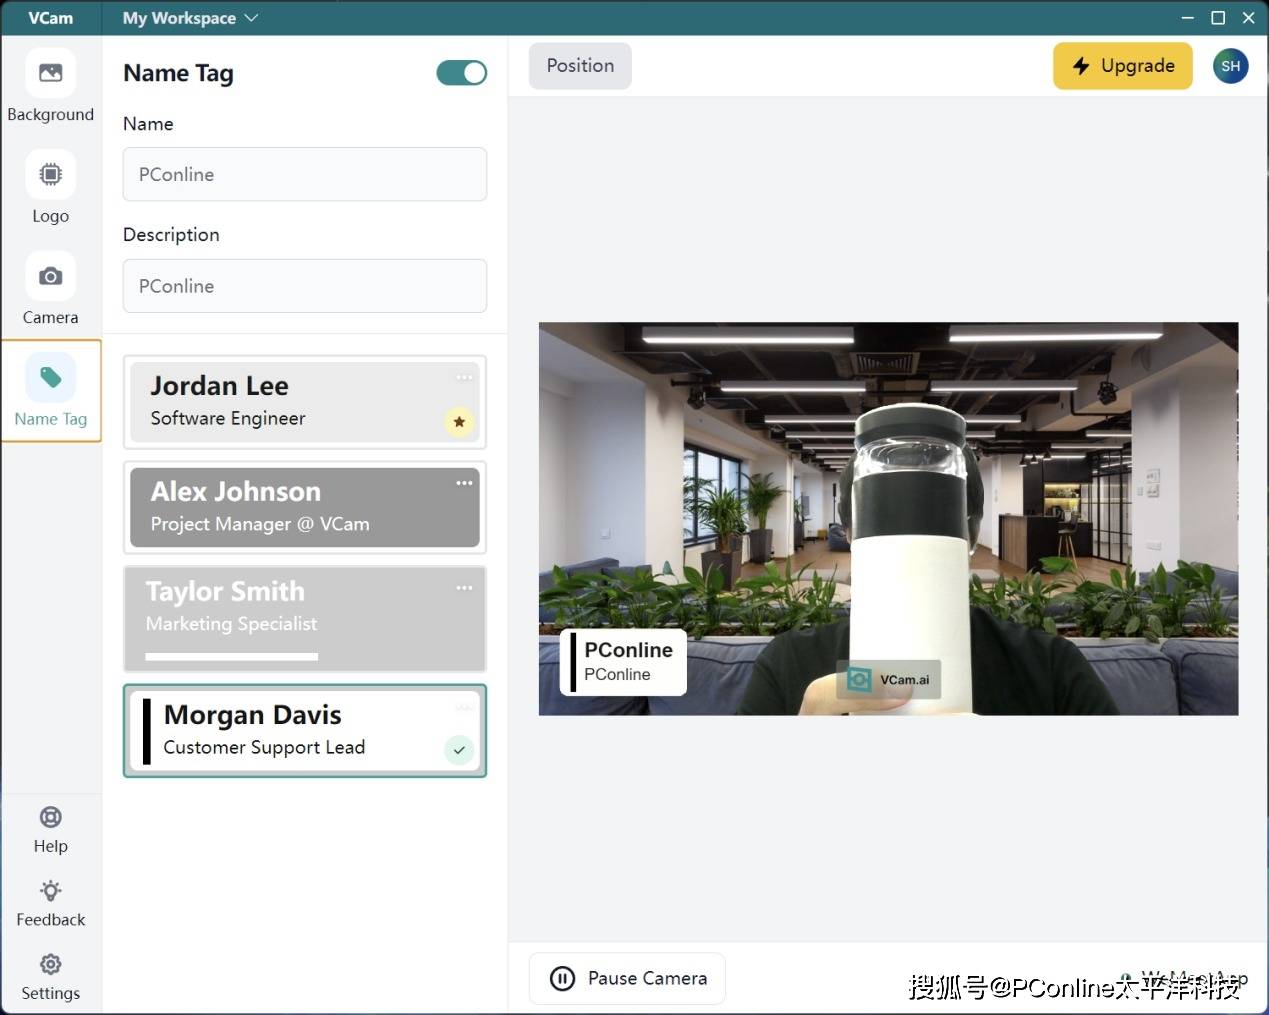Image resolution: width=1269 pixels, height=1015 pixels.
Task: Open the Logo panel icon
Action: 50,175
